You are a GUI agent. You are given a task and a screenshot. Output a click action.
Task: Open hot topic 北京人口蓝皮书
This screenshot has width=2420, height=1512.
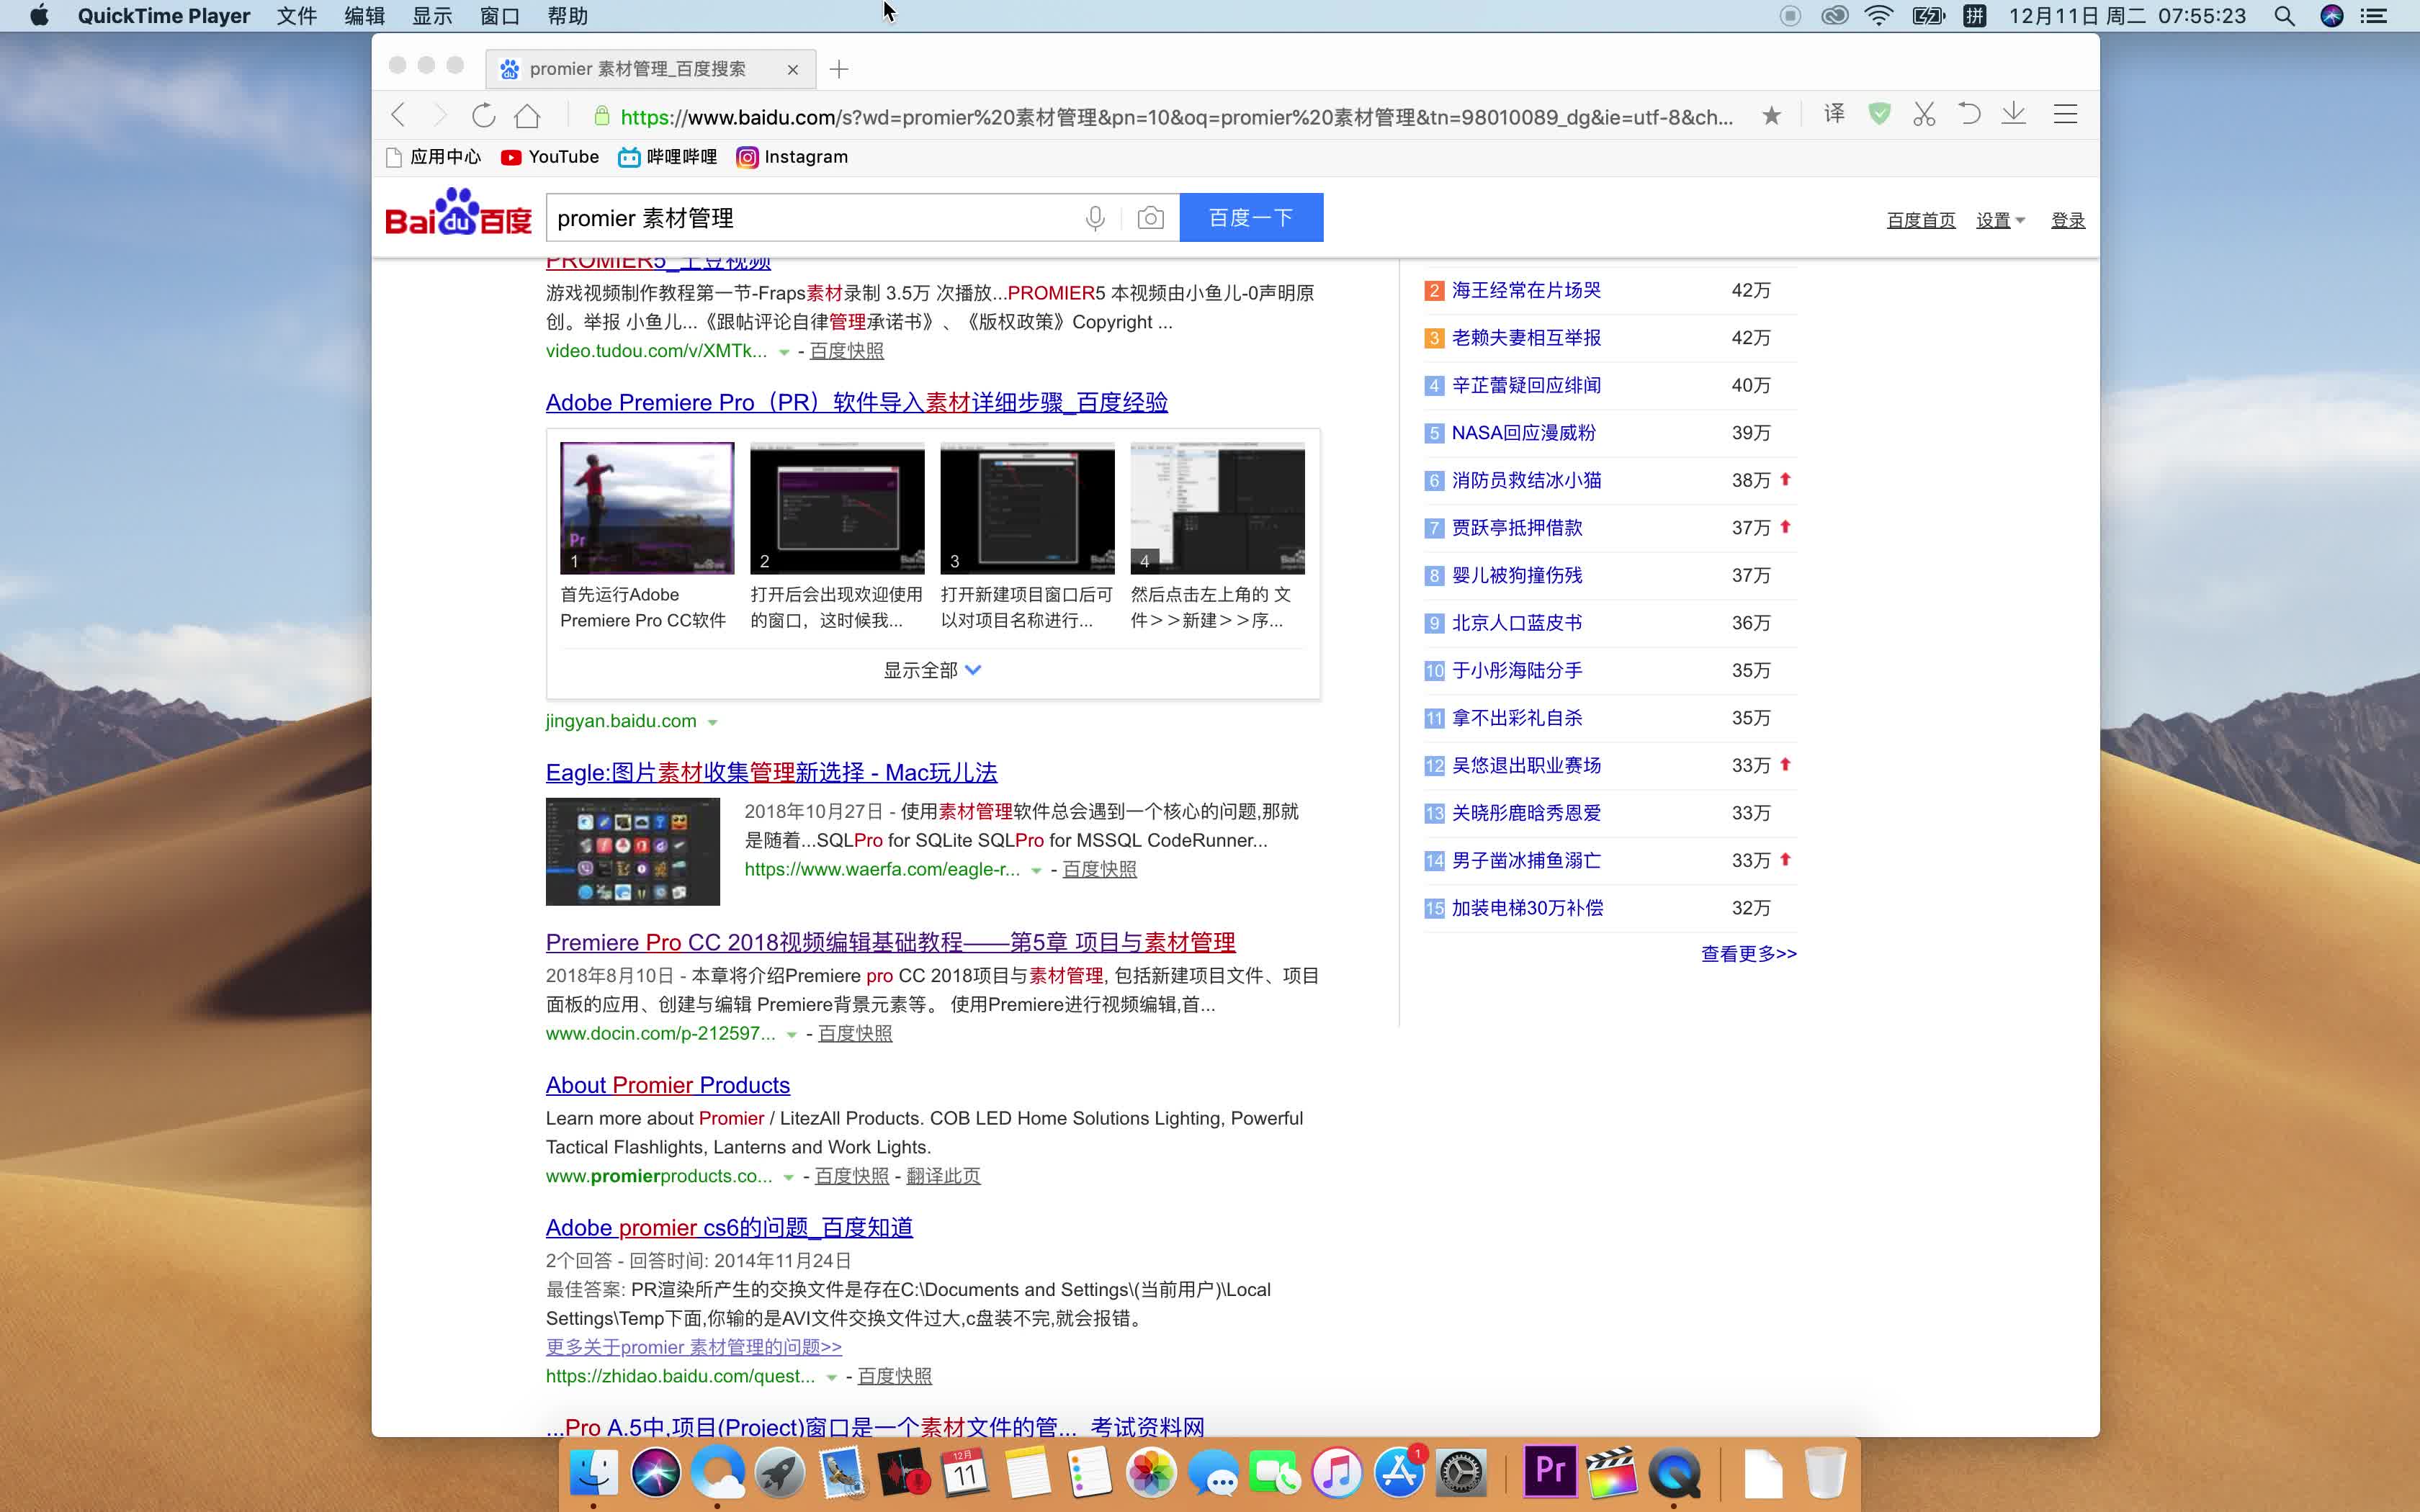point(1517,623)
